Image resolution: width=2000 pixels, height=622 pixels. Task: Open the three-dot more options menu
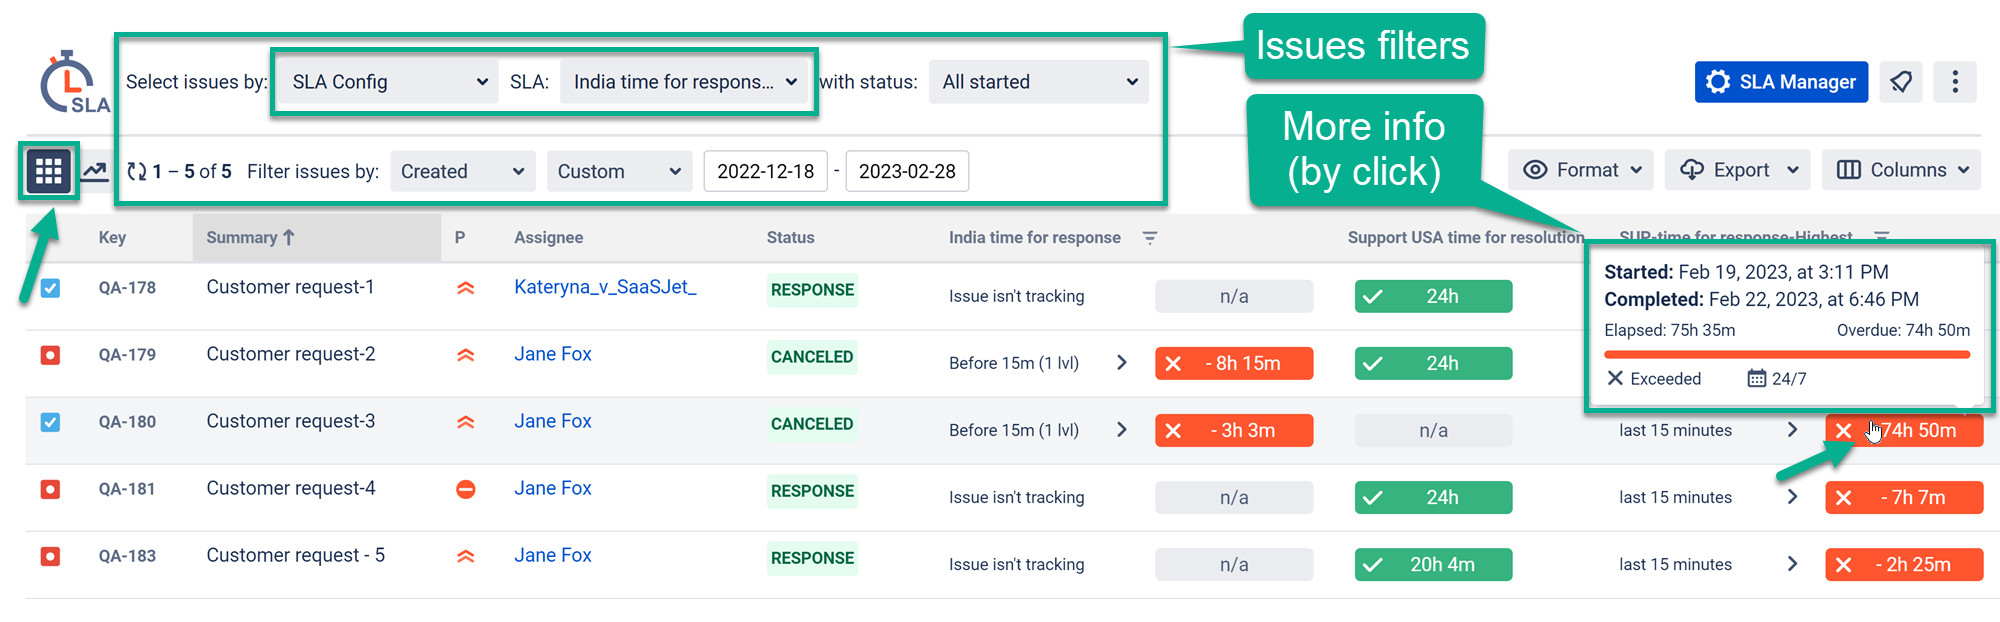pos(1955,82)
